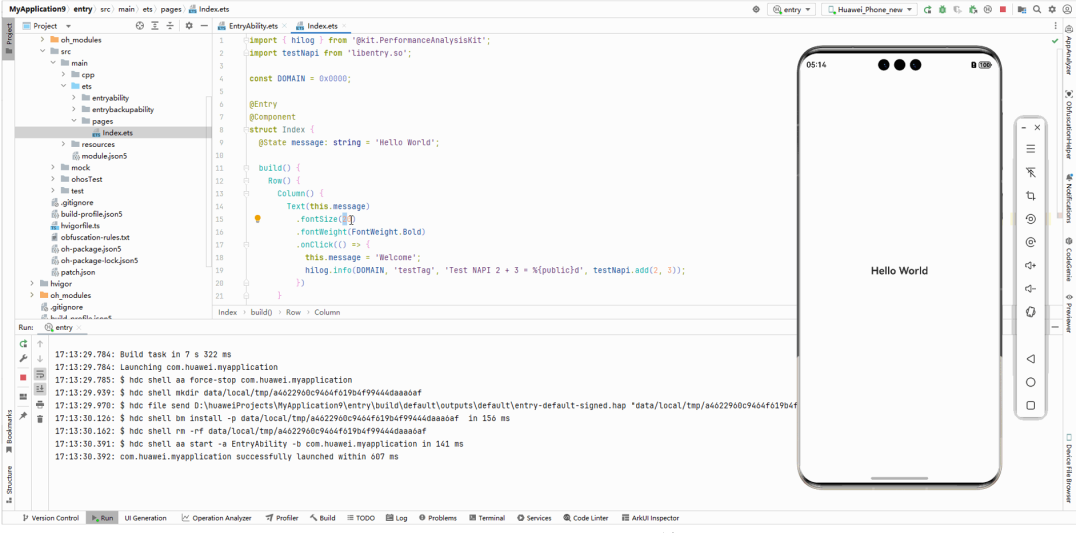The height and width of the screenshot is (533, 1080).
Task: Take emulator screenshot with crop icon
Action: [1030, 196]
